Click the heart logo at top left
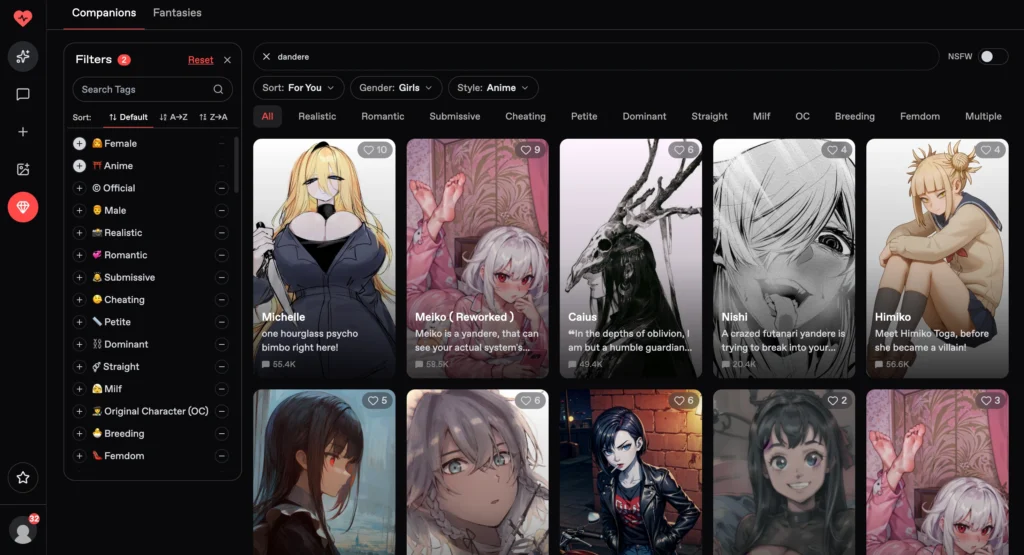The height and width of the screenshot is (555, 1024). pos(23,18)
